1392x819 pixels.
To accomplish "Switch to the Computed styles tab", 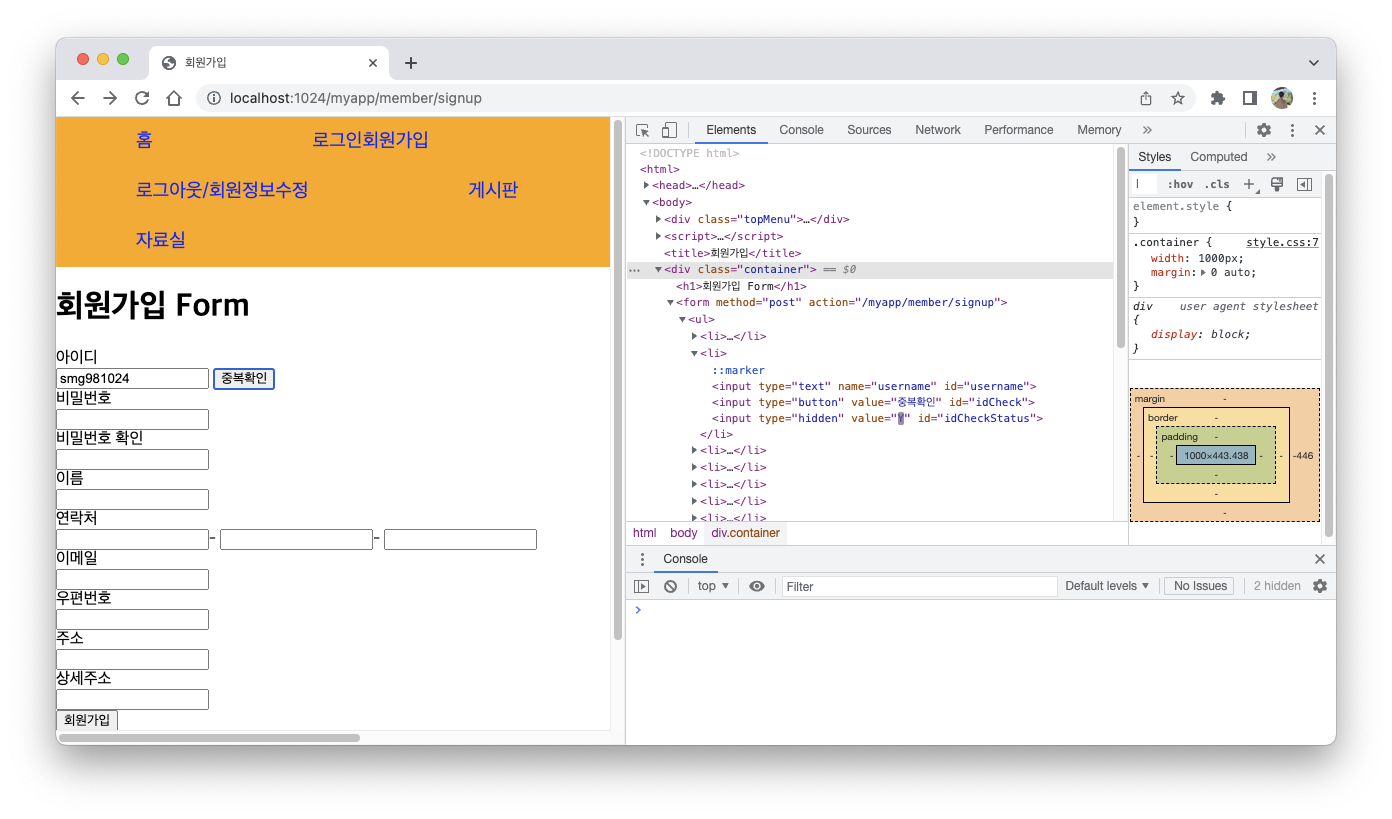I will point(1219,157).
